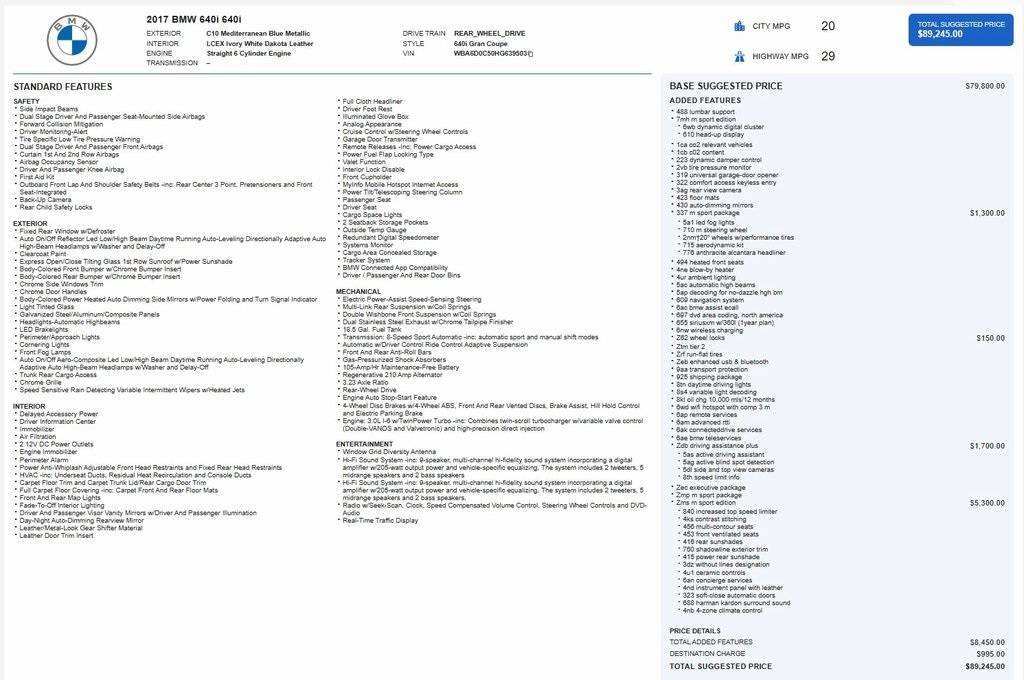Click the '$5,300.00' price
This screenshot has width=1024, height=680.
click(x=987, y=503)
